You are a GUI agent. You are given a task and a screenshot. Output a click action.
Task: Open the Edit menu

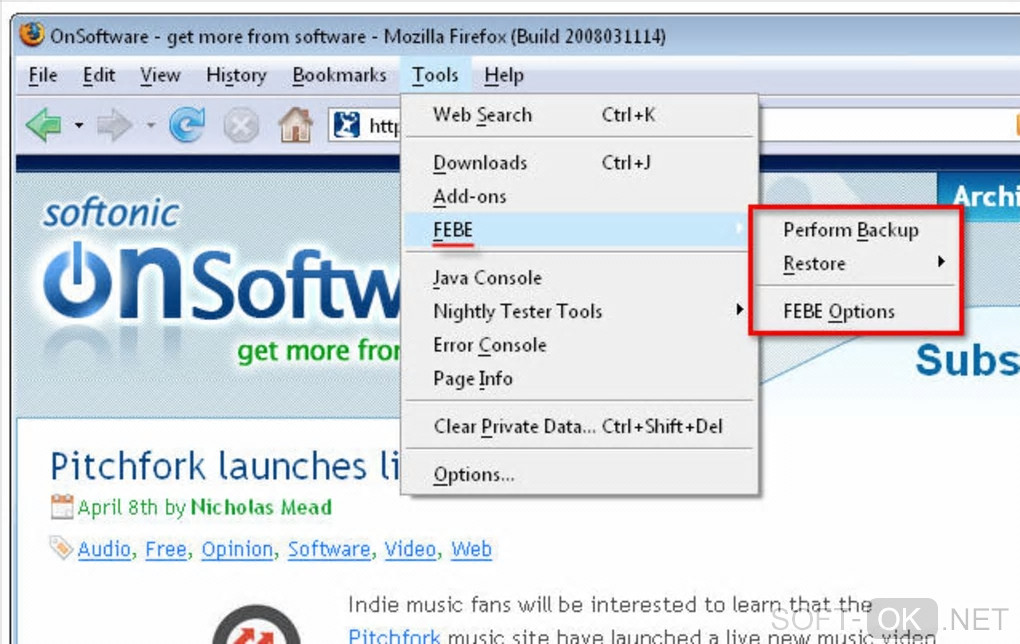pyautogui.click(x=99, y=75)
